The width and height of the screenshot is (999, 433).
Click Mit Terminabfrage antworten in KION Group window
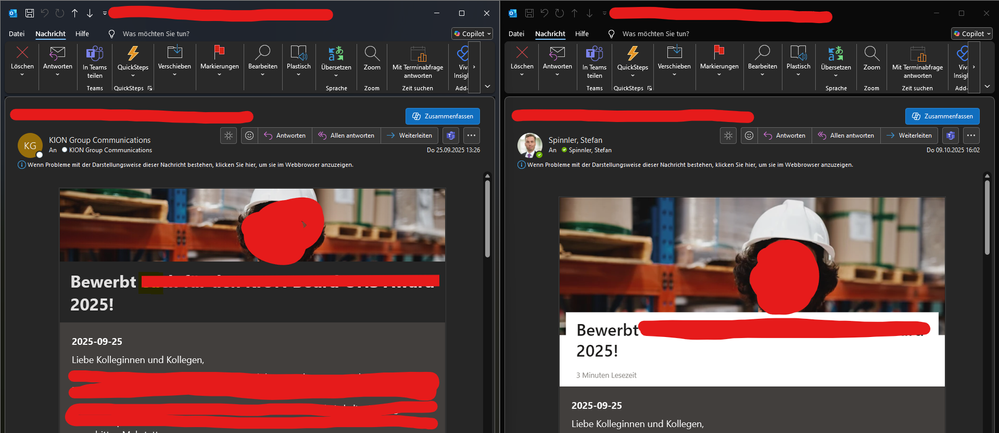[x=417, y=62]
